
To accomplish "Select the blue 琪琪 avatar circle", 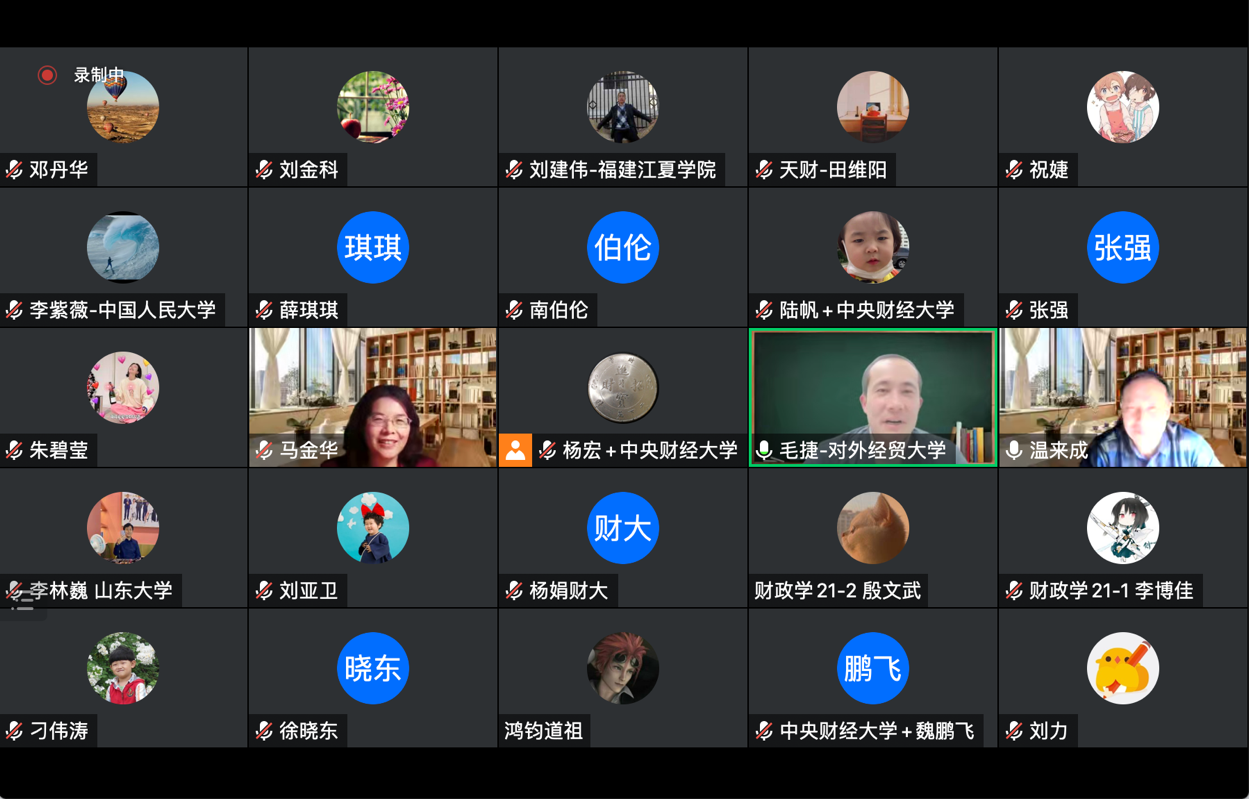I will pos(373,247).
